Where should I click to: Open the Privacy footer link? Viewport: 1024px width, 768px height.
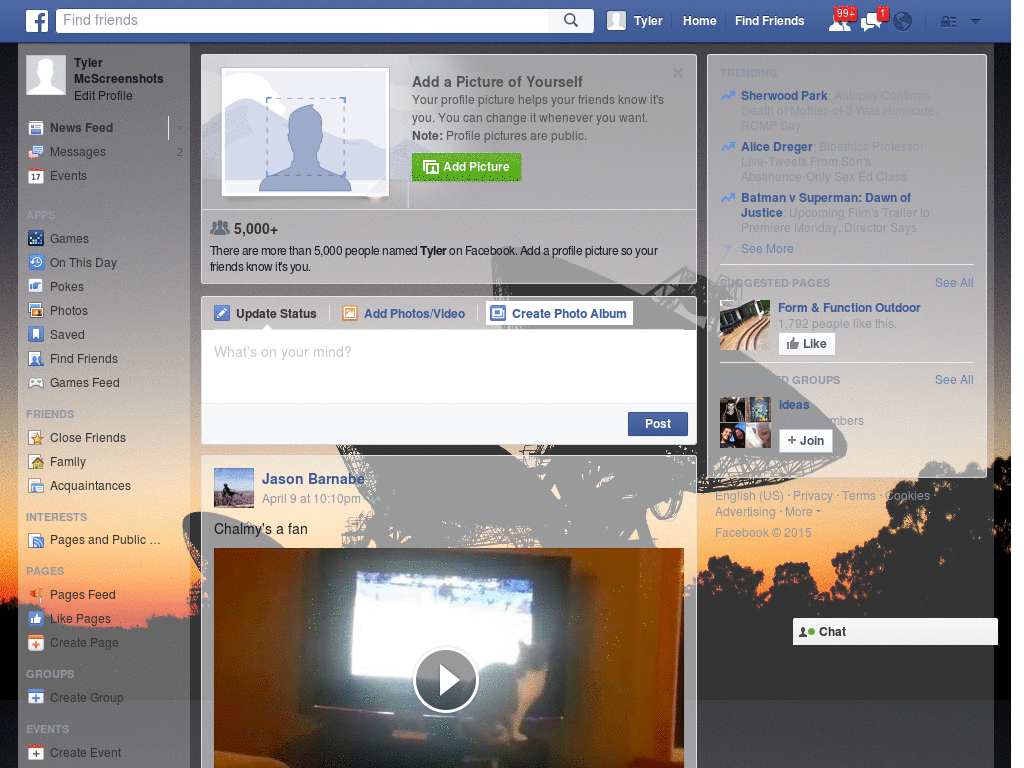(x=812, y=496)
